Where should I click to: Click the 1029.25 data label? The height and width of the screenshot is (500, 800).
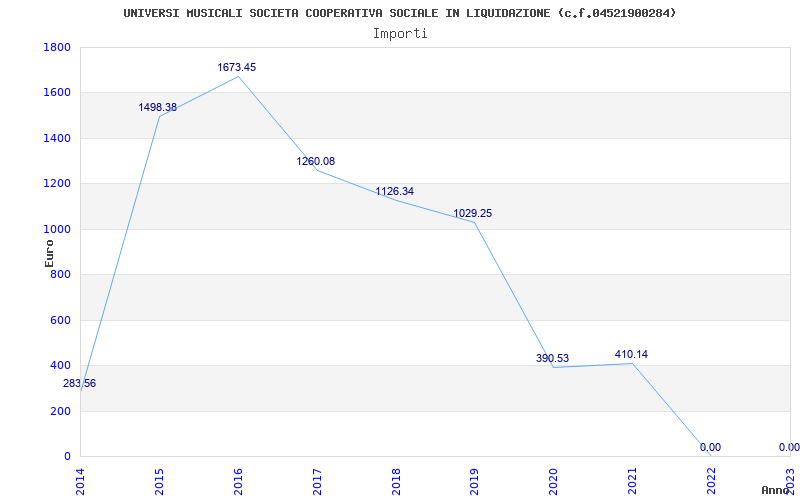[x=473, y=213]
